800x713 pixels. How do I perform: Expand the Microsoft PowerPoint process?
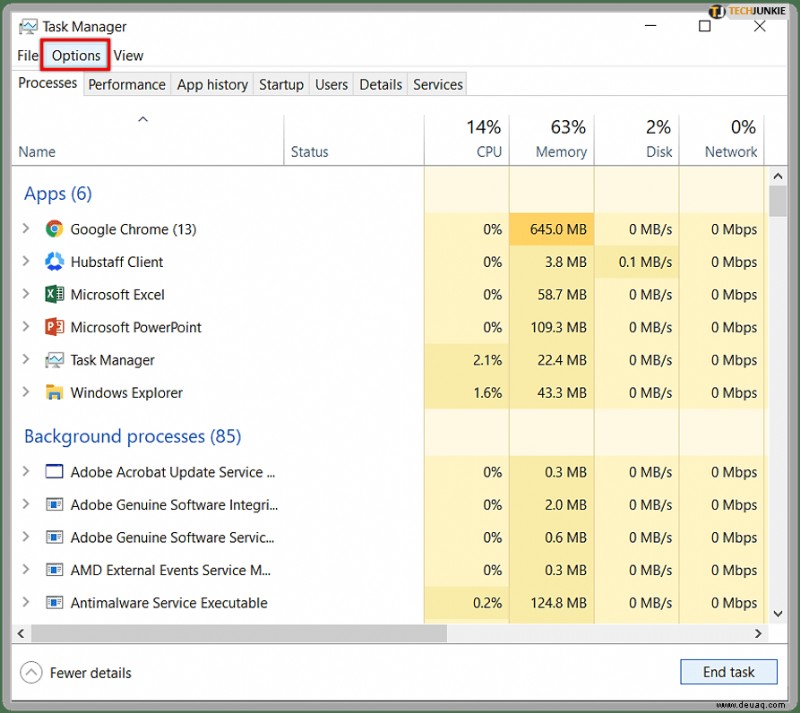pyautogui.click(x=26, y=327)
